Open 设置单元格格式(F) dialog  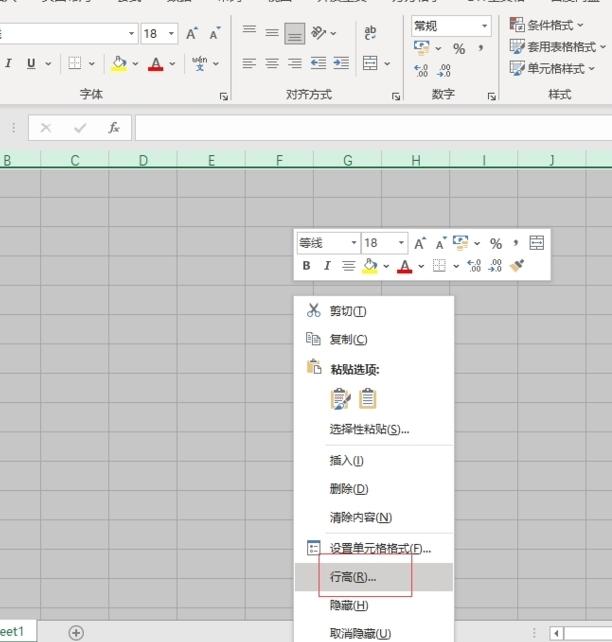[x=374, y=548]
